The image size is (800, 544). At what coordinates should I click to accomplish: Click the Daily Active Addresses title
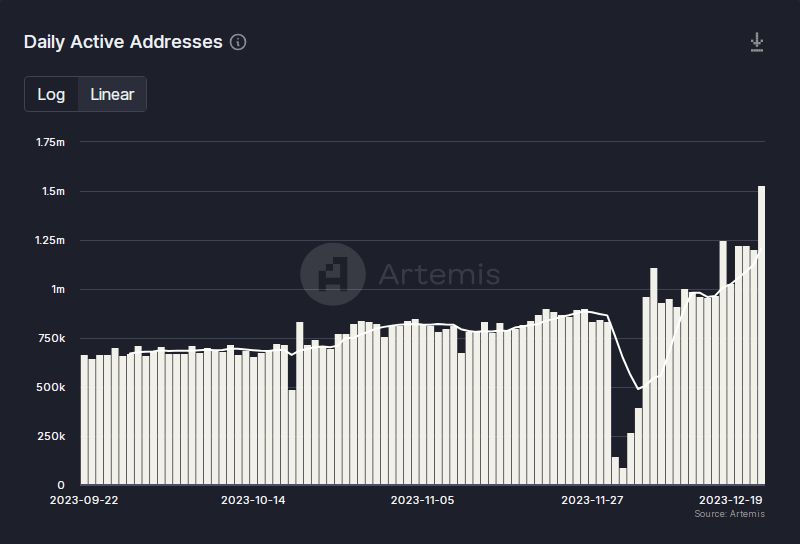pyautogui.click(x=123, y=42)
